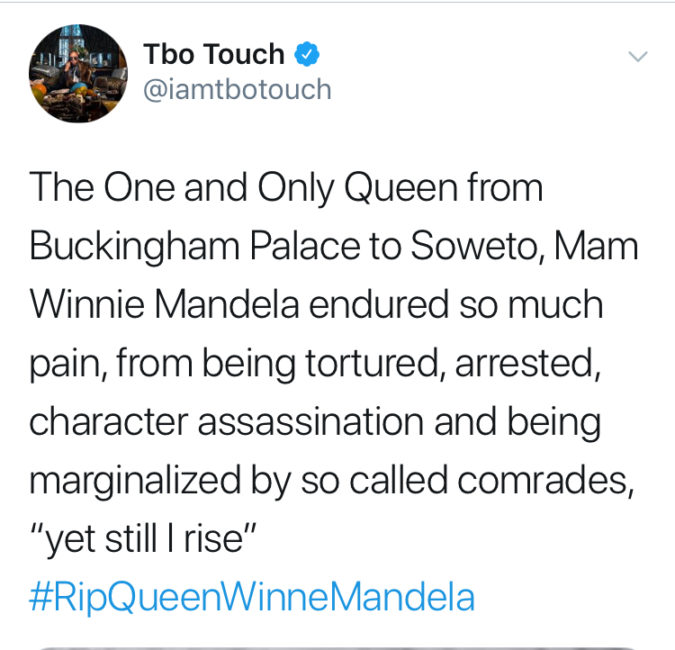Open the @iamtbotouch handle link
This screenshot has height=650, width=675.
point(237,89)
